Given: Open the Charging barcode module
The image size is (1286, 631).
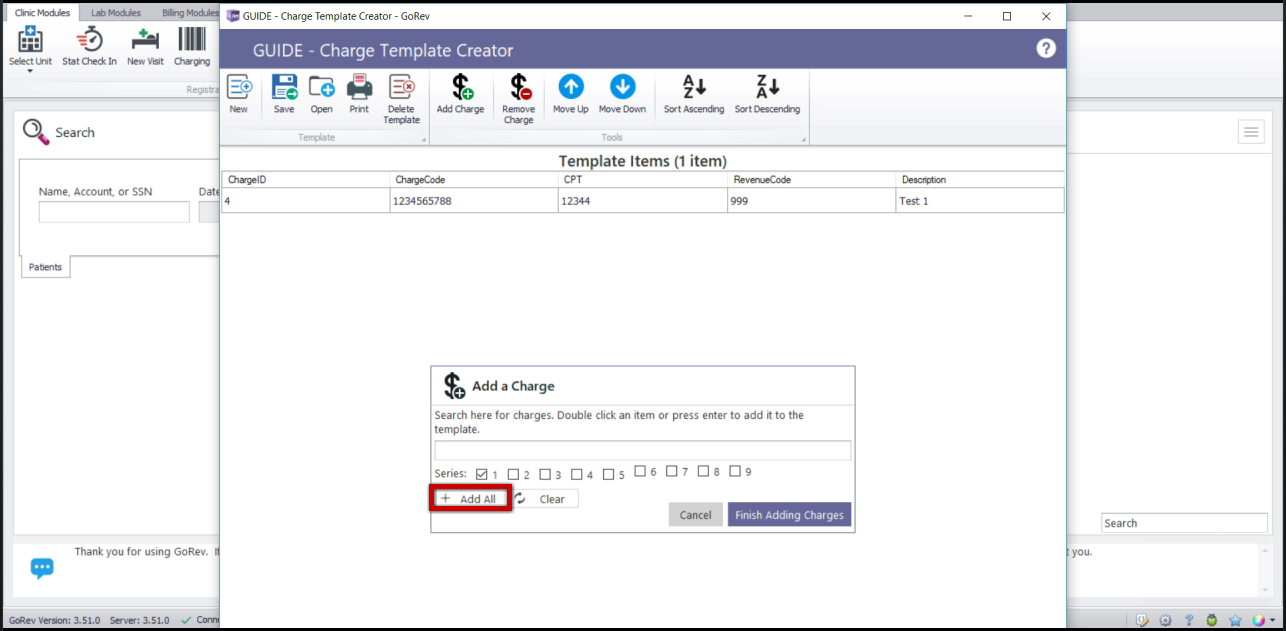Looking at the screenshot, I should click(x=192, y=46).
